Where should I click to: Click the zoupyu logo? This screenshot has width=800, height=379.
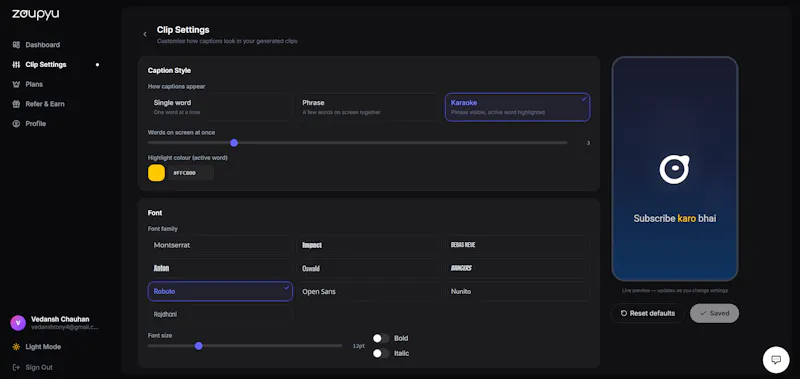[35, 14]
